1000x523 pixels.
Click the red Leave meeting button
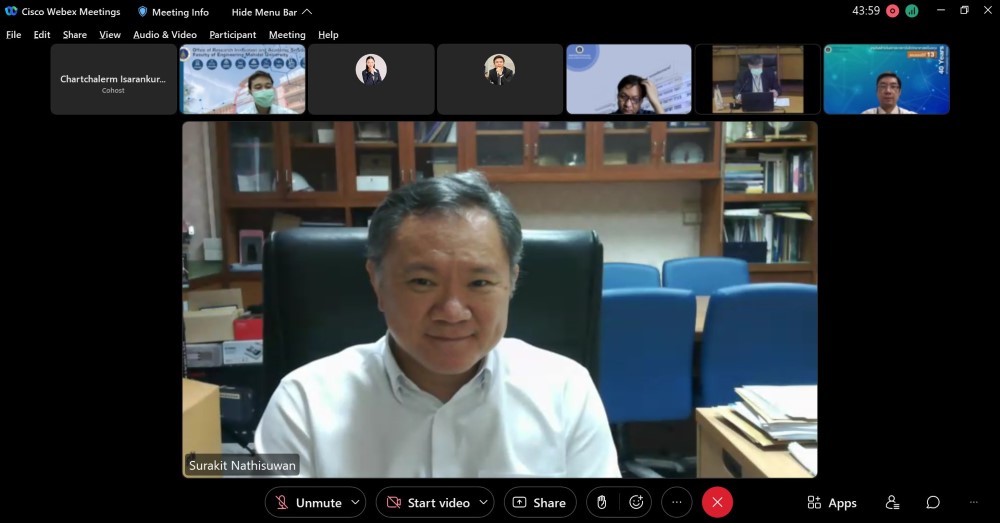[717, 503]
